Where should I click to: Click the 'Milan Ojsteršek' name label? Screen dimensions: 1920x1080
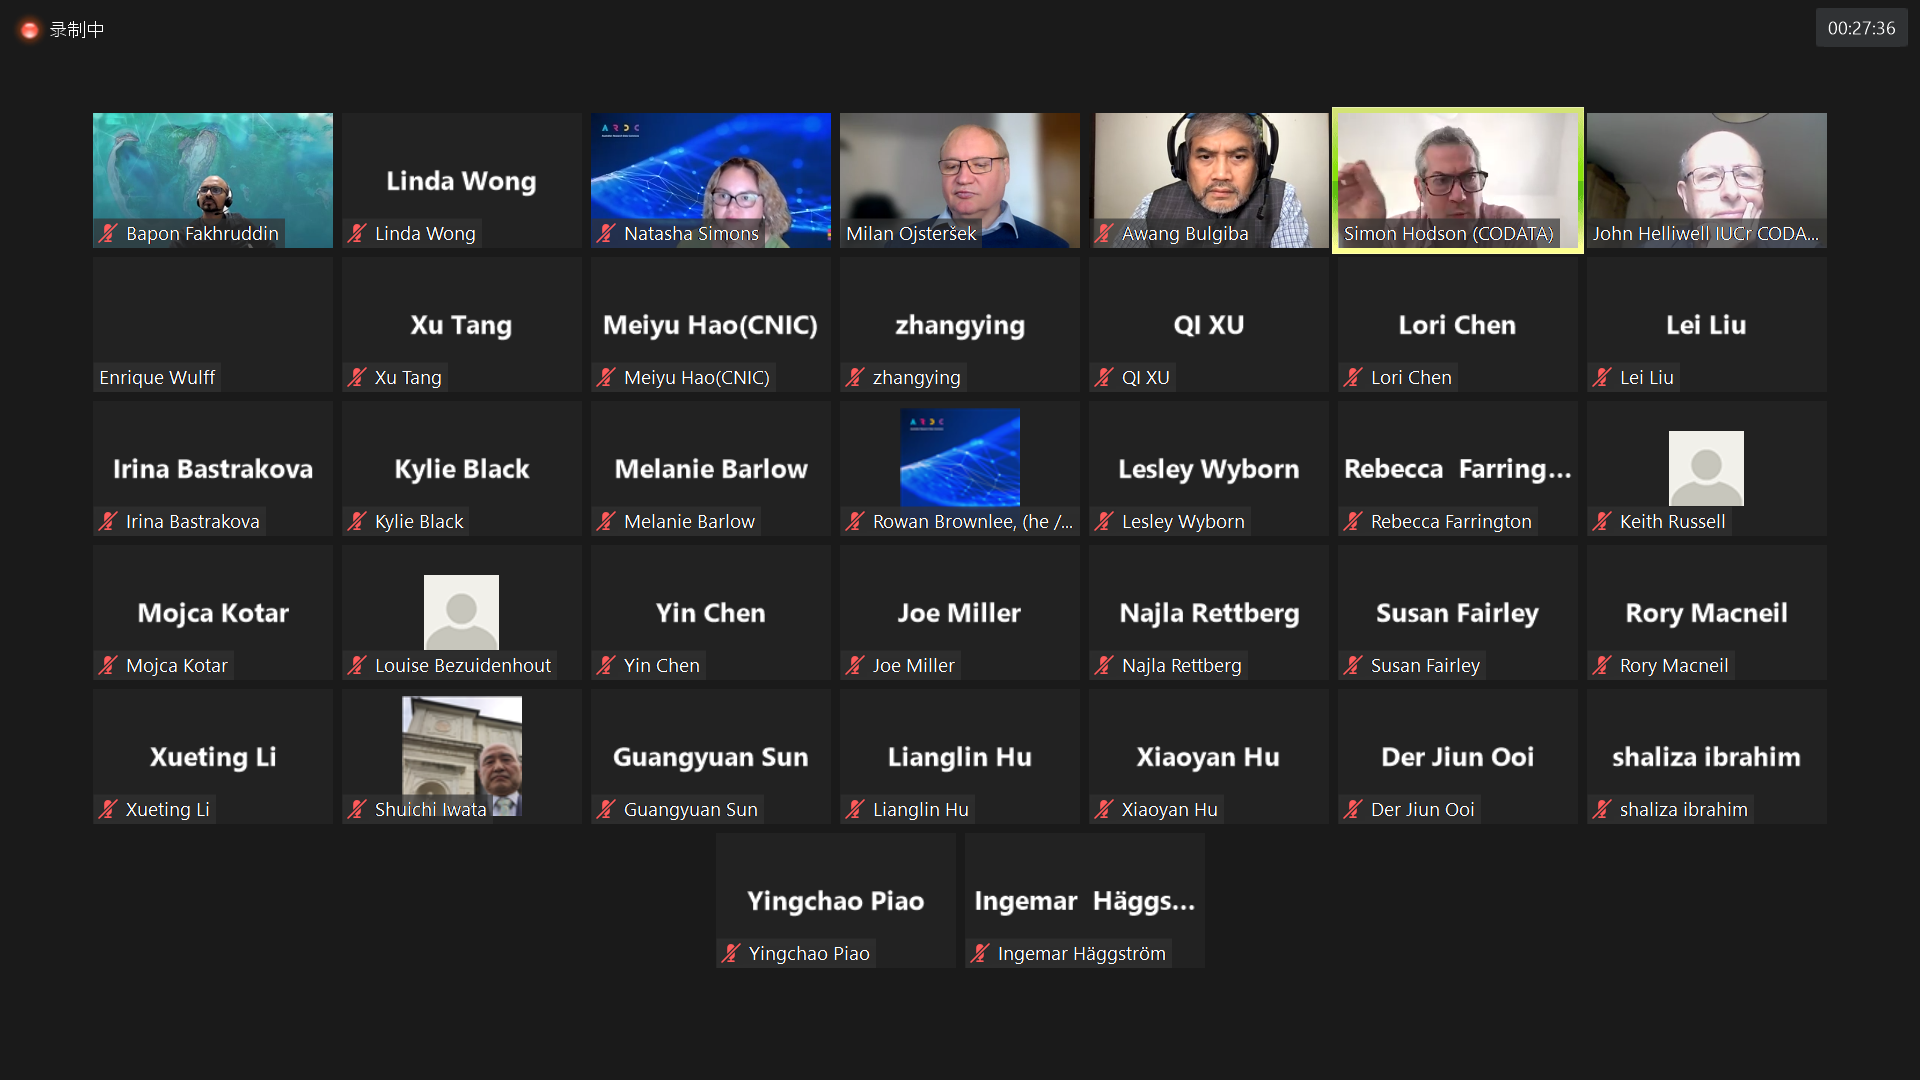[x=911, y=233]
